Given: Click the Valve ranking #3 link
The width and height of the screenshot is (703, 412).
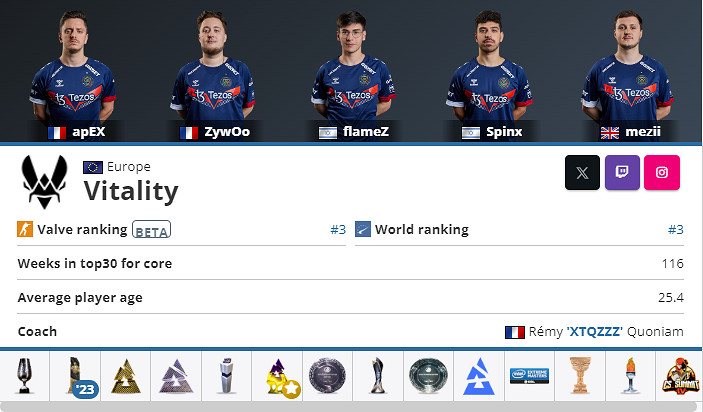Looking at the screenshot, I should coord(338,230).
